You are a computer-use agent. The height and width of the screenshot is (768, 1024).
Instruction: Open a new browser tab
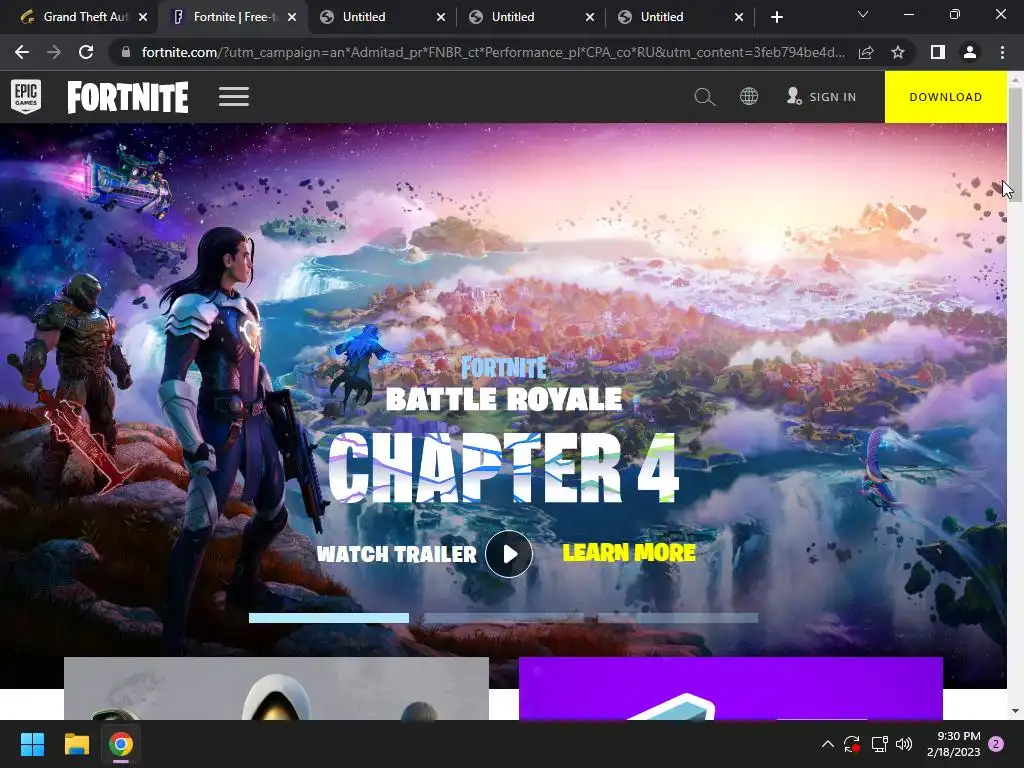click(x=776, y=17)
